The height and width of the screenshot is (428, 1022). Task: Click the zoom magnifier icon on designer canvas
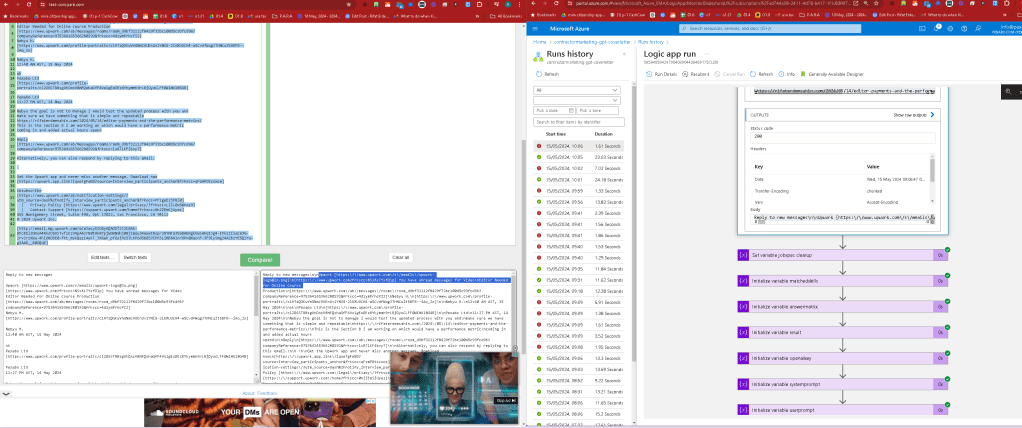tap(1009, 92)
